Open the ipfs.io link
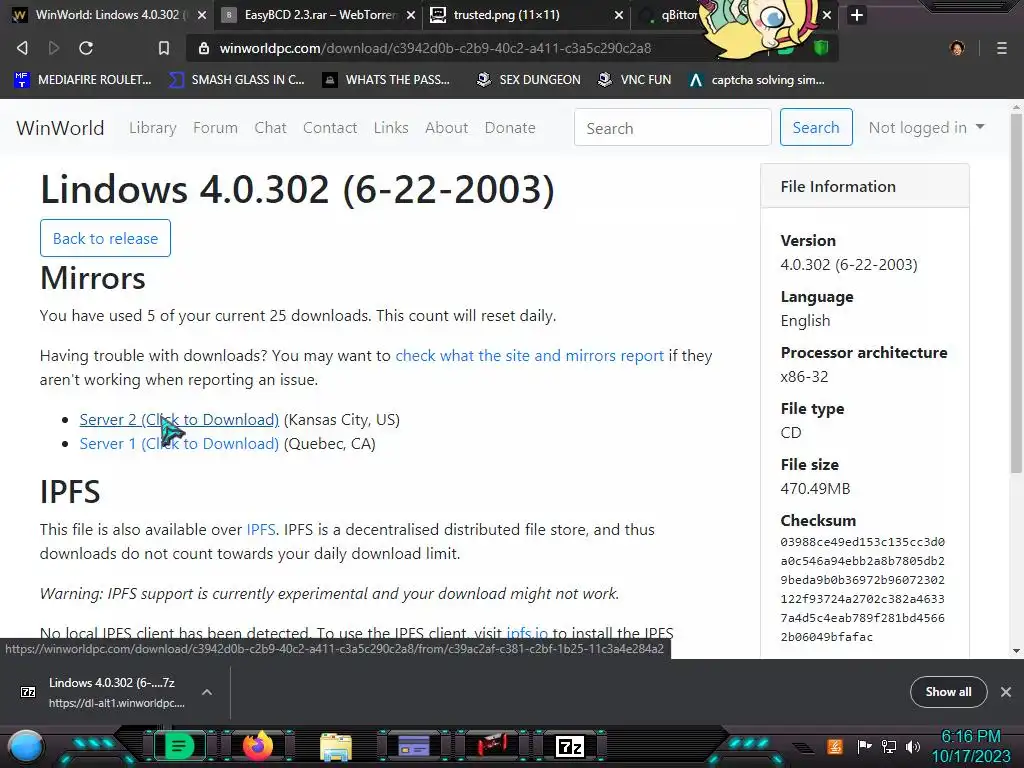Screen dimensions: 1024x768 click(527, 633)
